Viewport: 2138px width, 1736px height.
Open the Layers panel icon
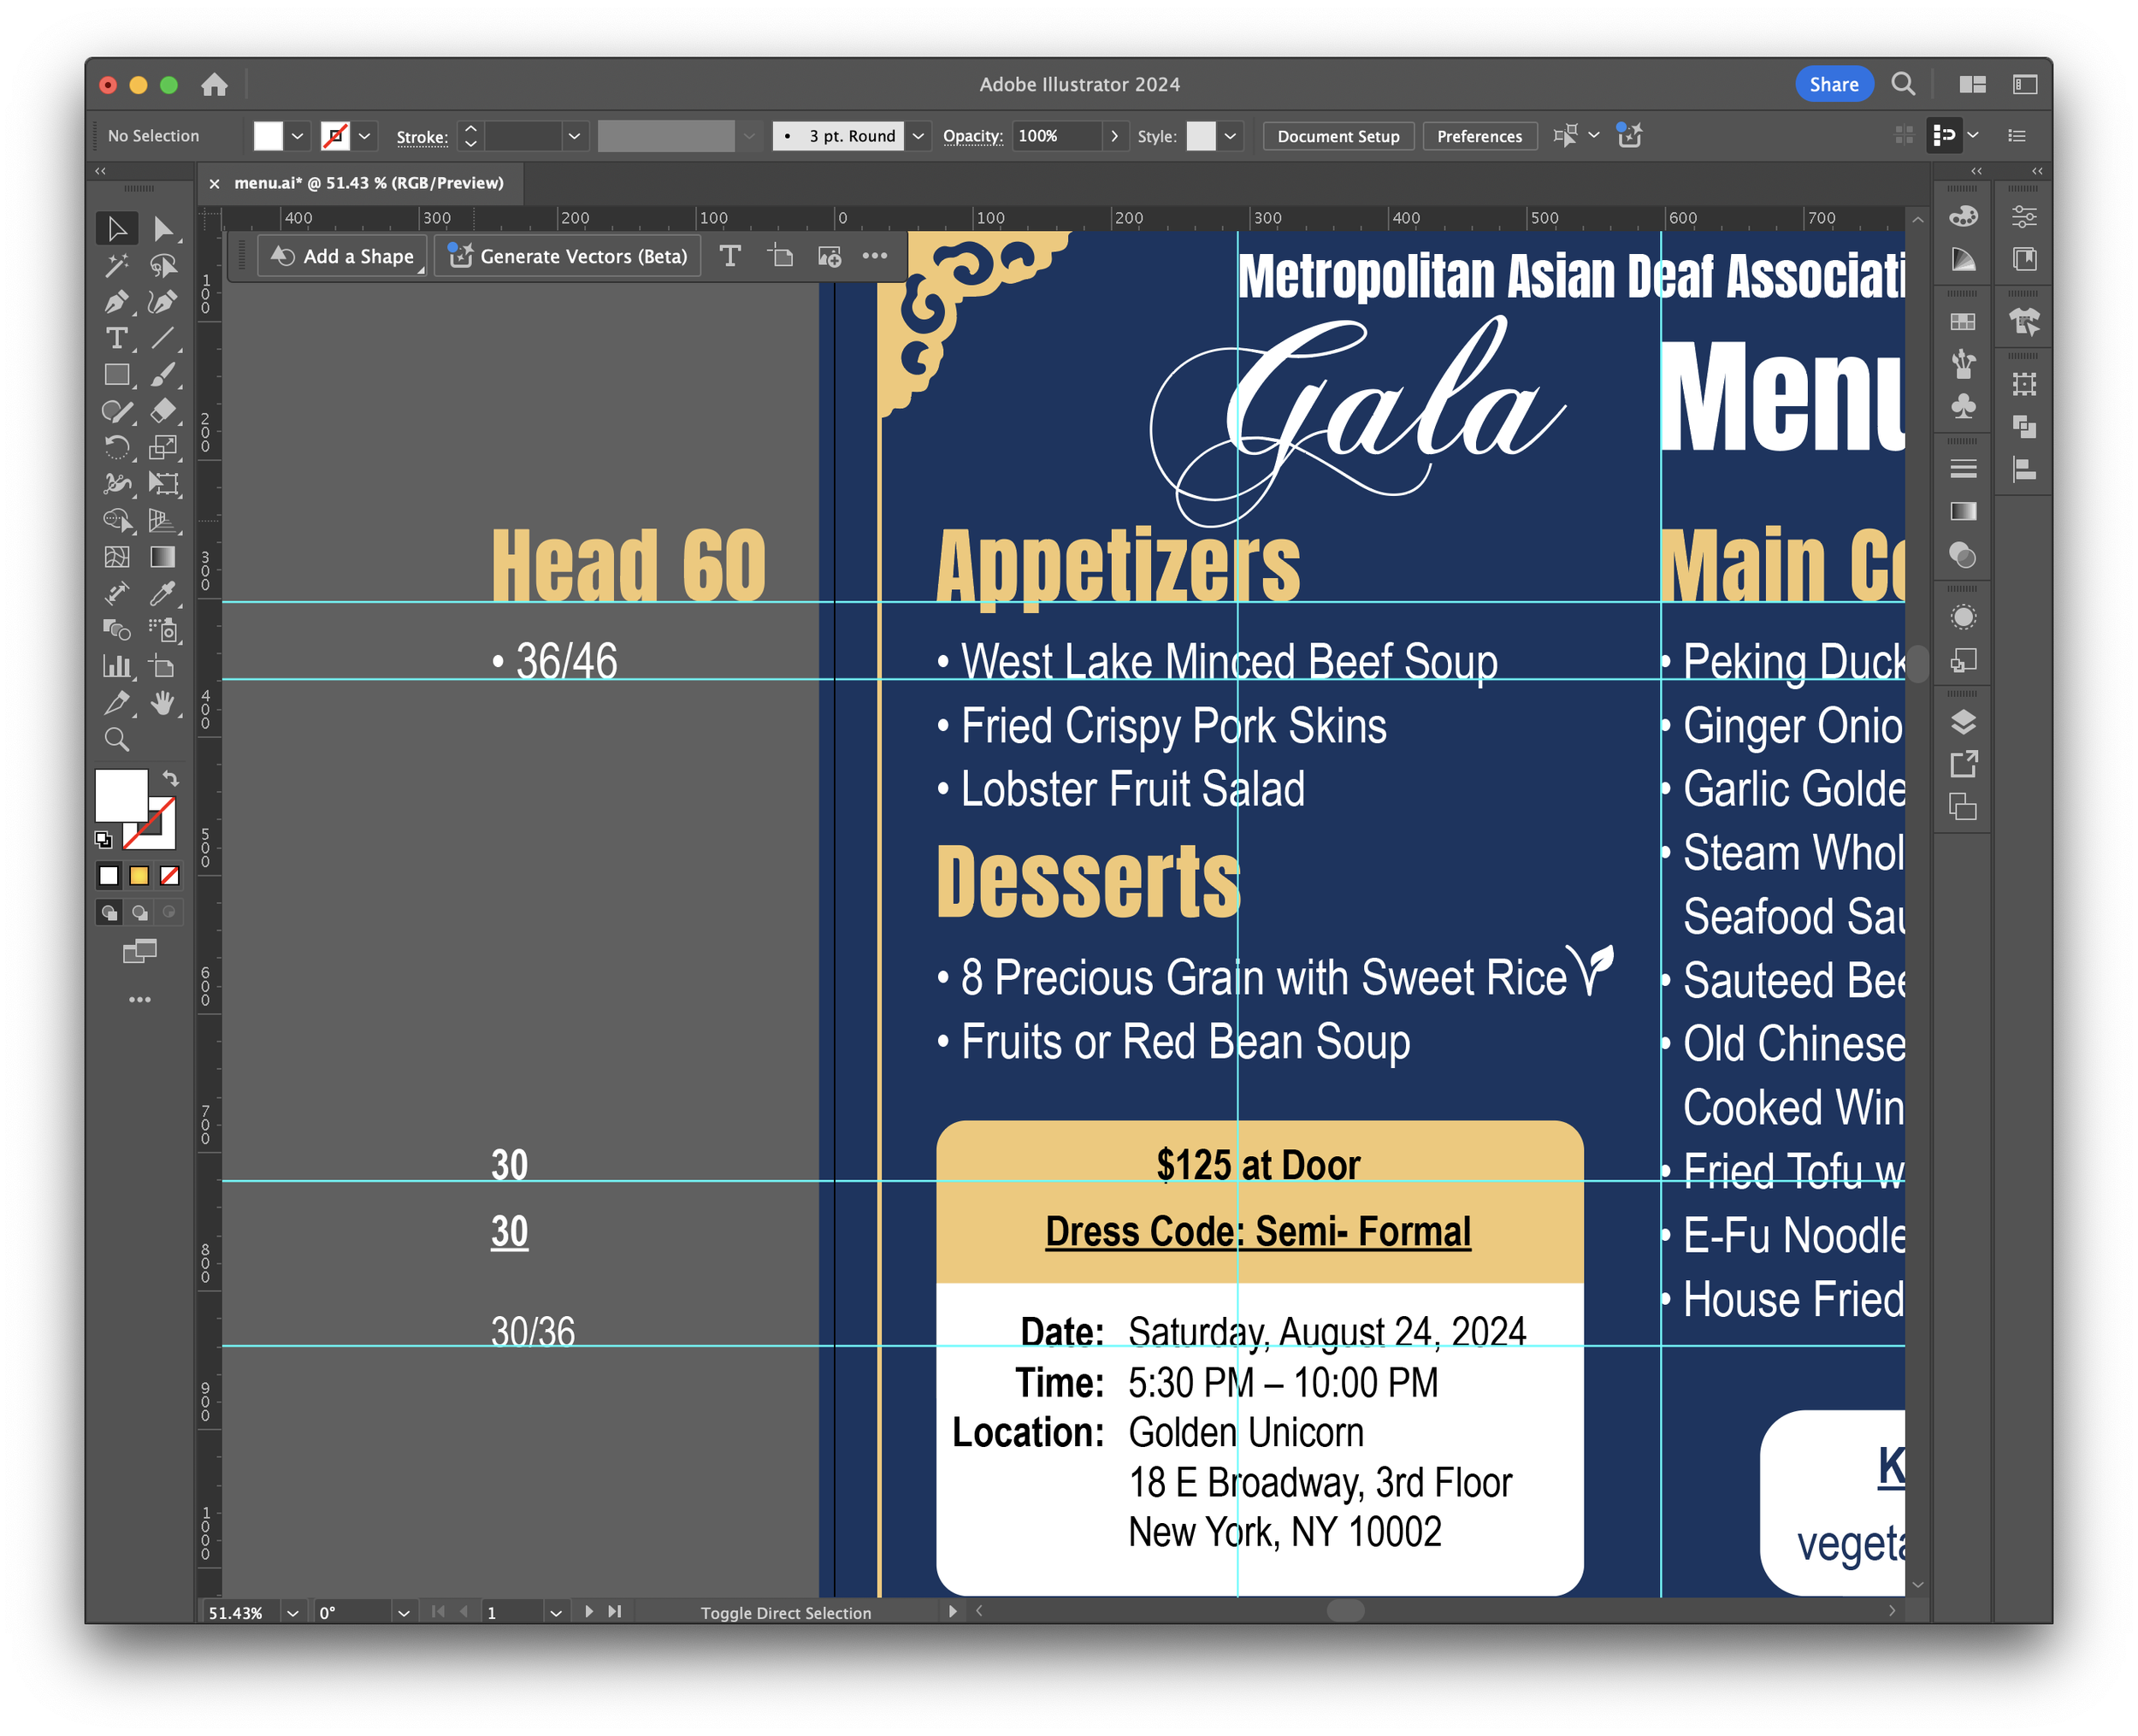1963,721
